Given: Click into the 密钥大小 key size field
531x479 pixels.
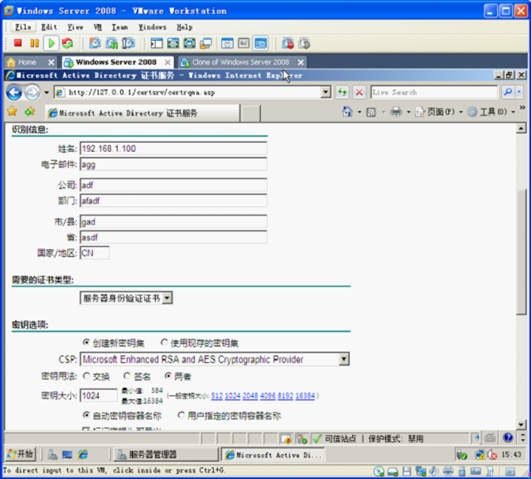Looking at the screenshot, I should point(99,396).
